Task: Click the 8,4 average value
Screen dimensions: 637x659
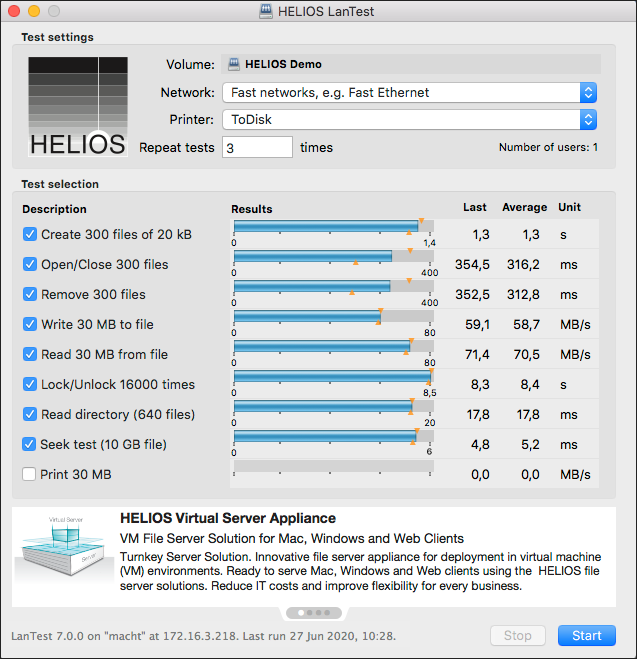Action: point(530,385)
